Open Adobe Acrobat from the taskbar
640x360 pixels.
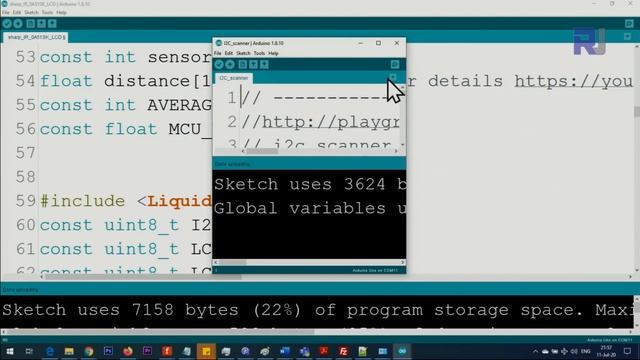(324, 351)
